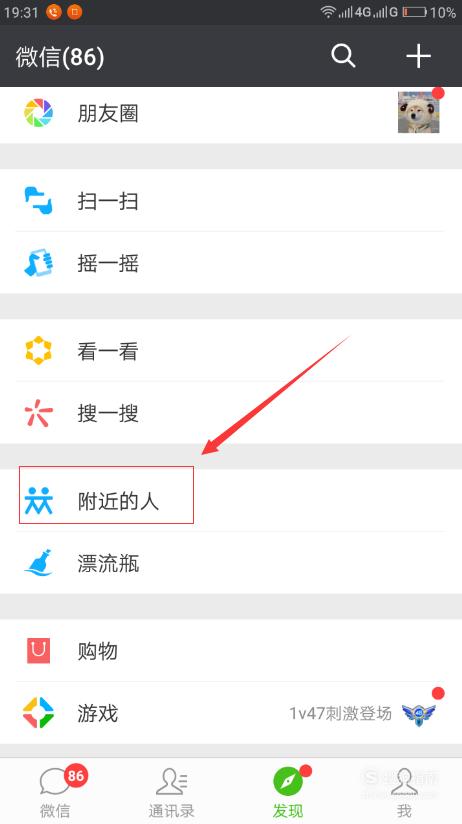Open the 附近的人 entry

tap(231, 500)
